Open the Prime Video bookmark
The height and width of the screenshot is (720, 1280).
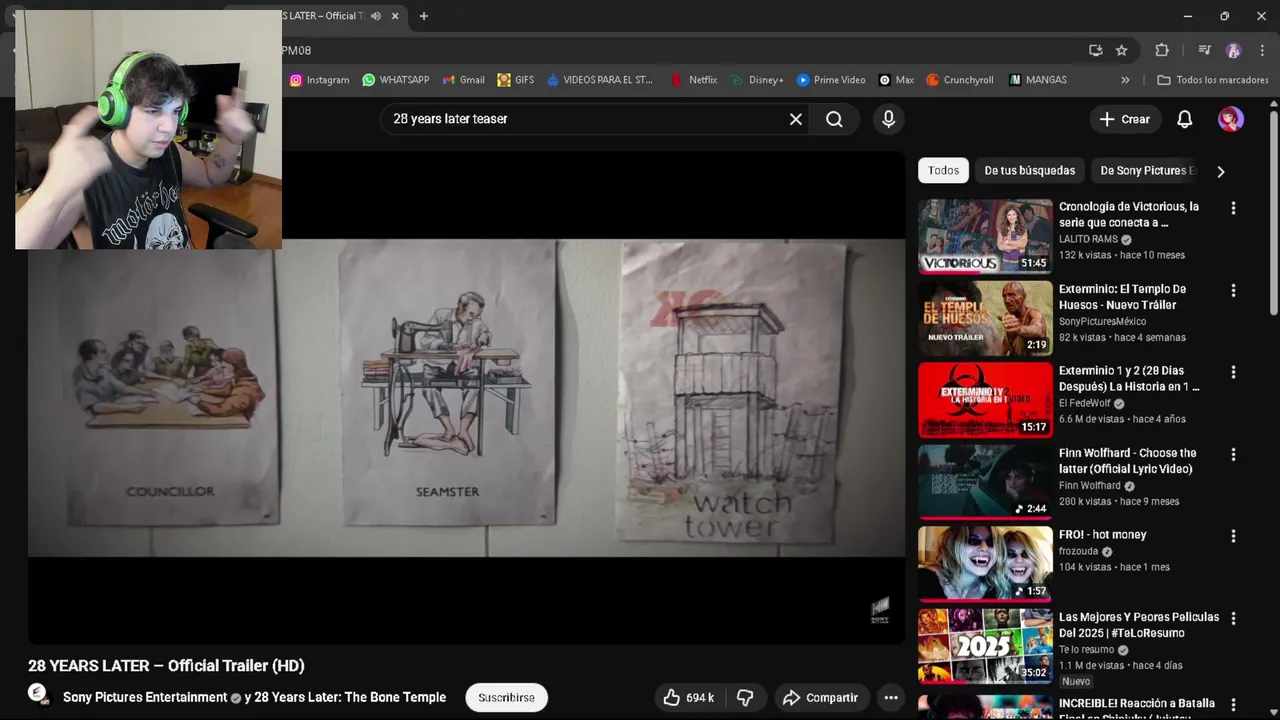(831, 80)
